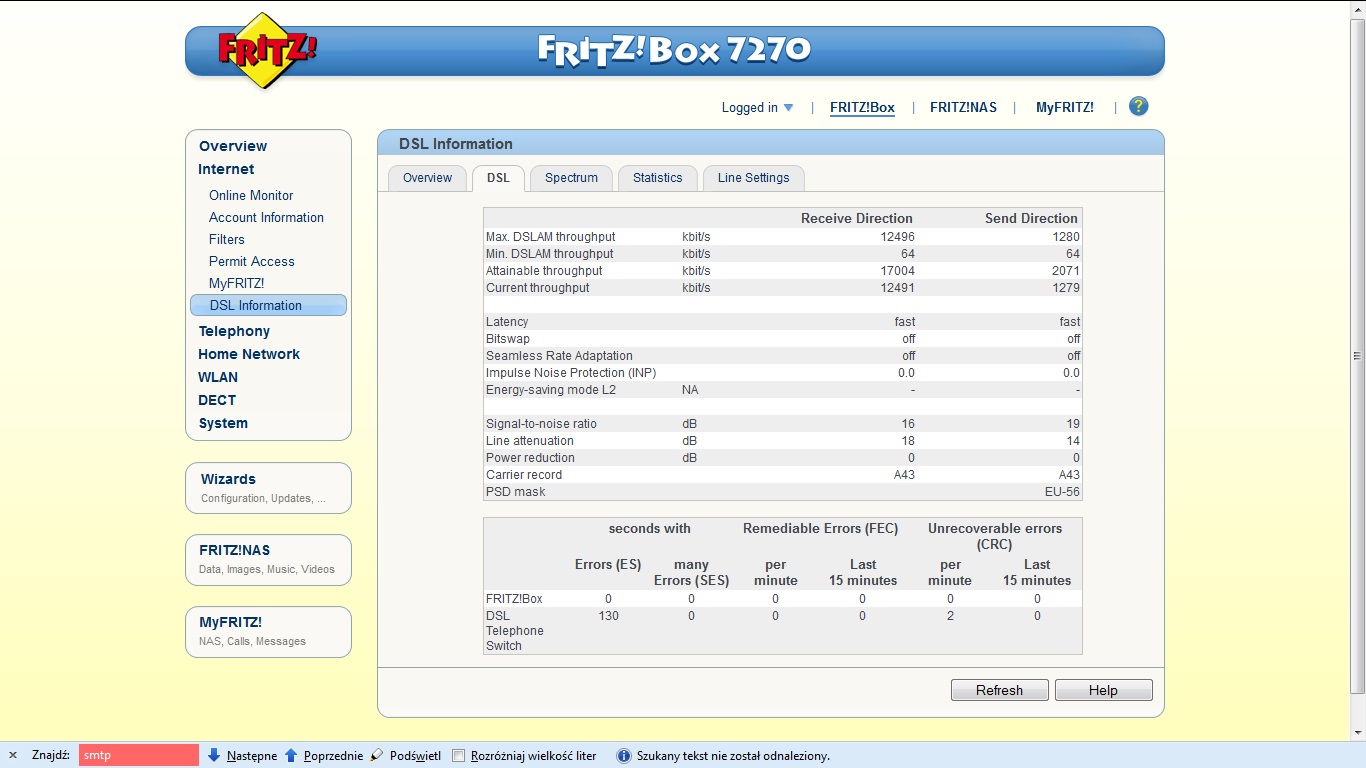
Task: Click the PSD mask value EU-56
Action: (x=1062, y=492)
